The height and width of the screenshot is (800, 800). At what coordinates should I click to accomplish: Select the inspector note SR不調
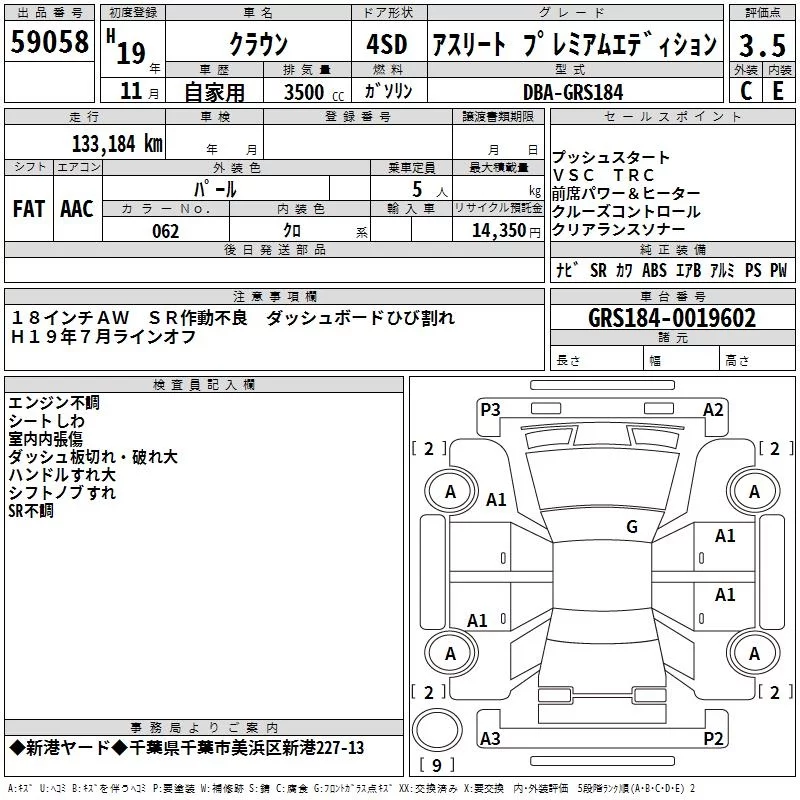(31, 510)
